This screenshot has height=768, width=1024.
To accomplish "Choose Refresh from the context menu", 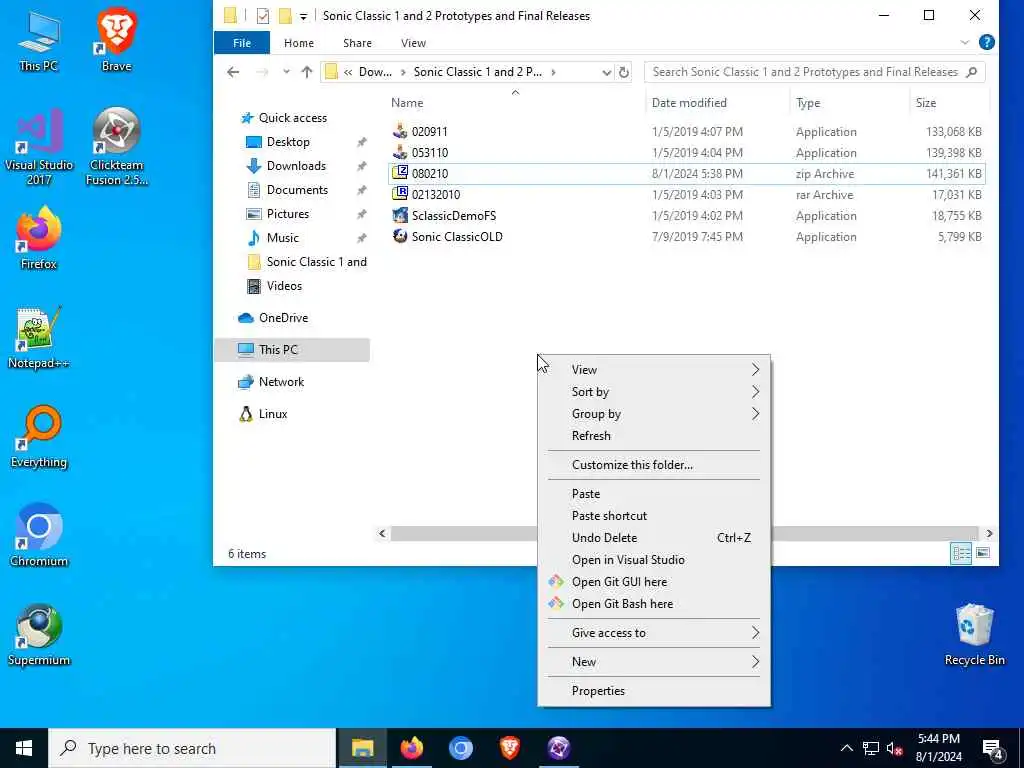I will (x=654, y=436).
